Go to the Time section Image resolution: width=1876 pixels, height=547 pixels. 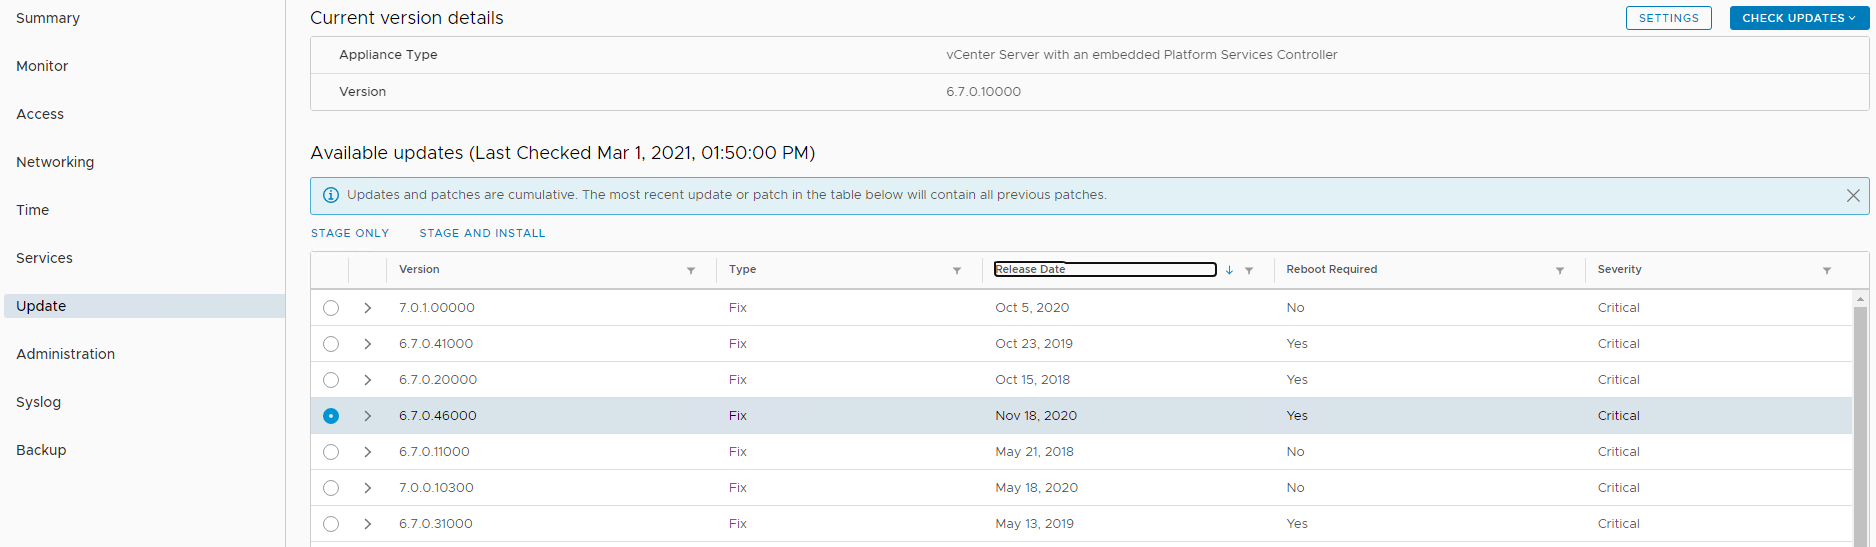point(32,210)
